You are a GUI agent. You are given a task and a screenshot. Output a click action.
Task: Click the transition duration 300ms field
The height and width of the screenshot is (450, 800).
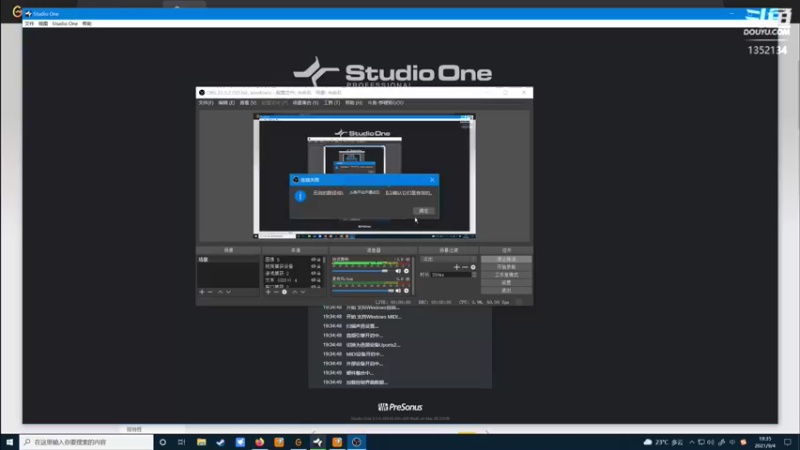451,274
